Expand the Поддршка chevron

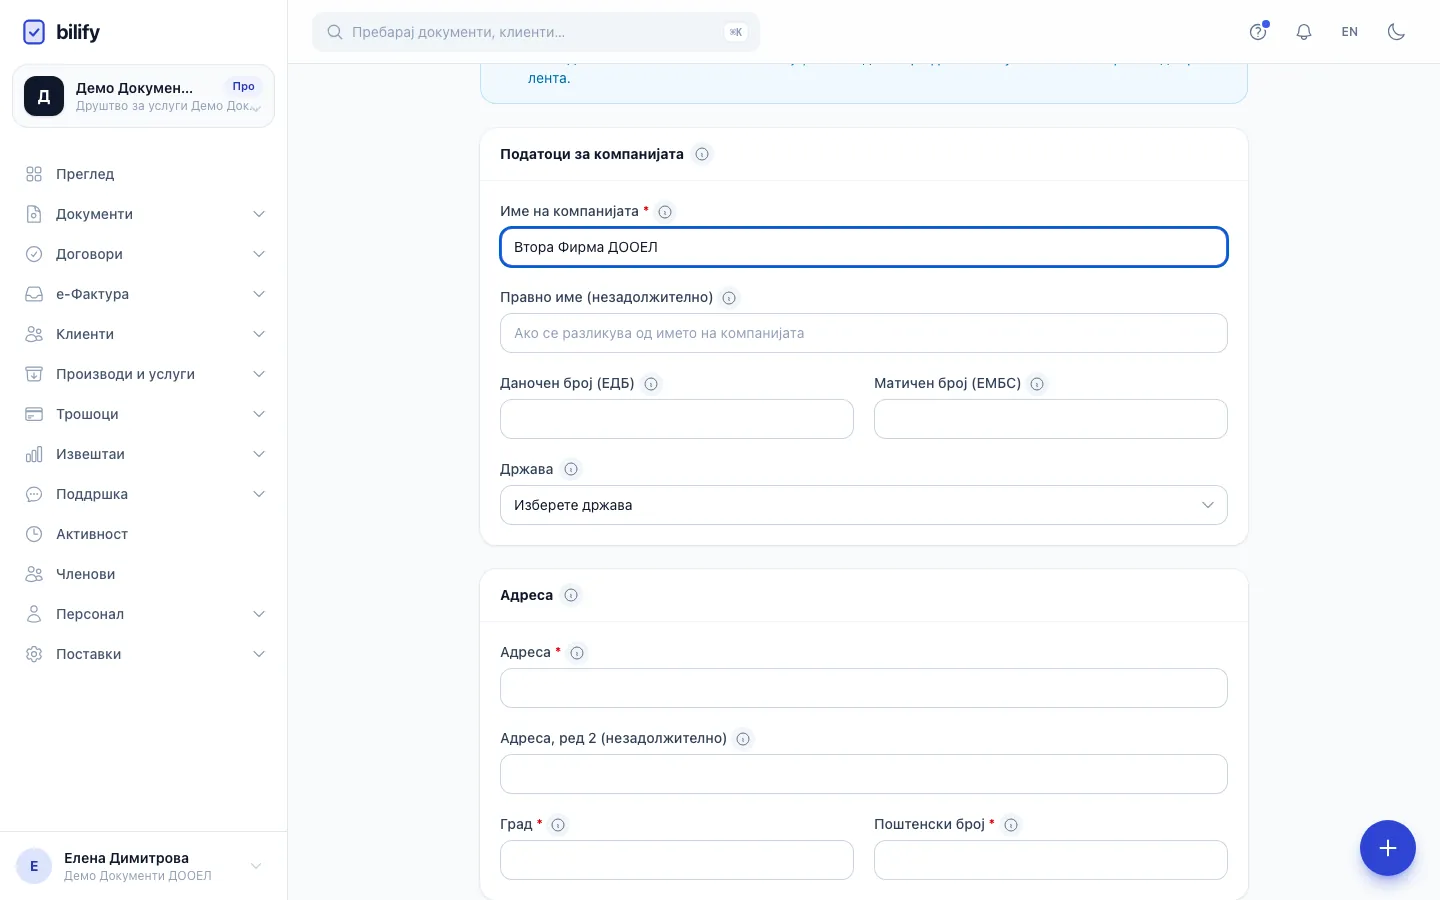click(259, 494)
